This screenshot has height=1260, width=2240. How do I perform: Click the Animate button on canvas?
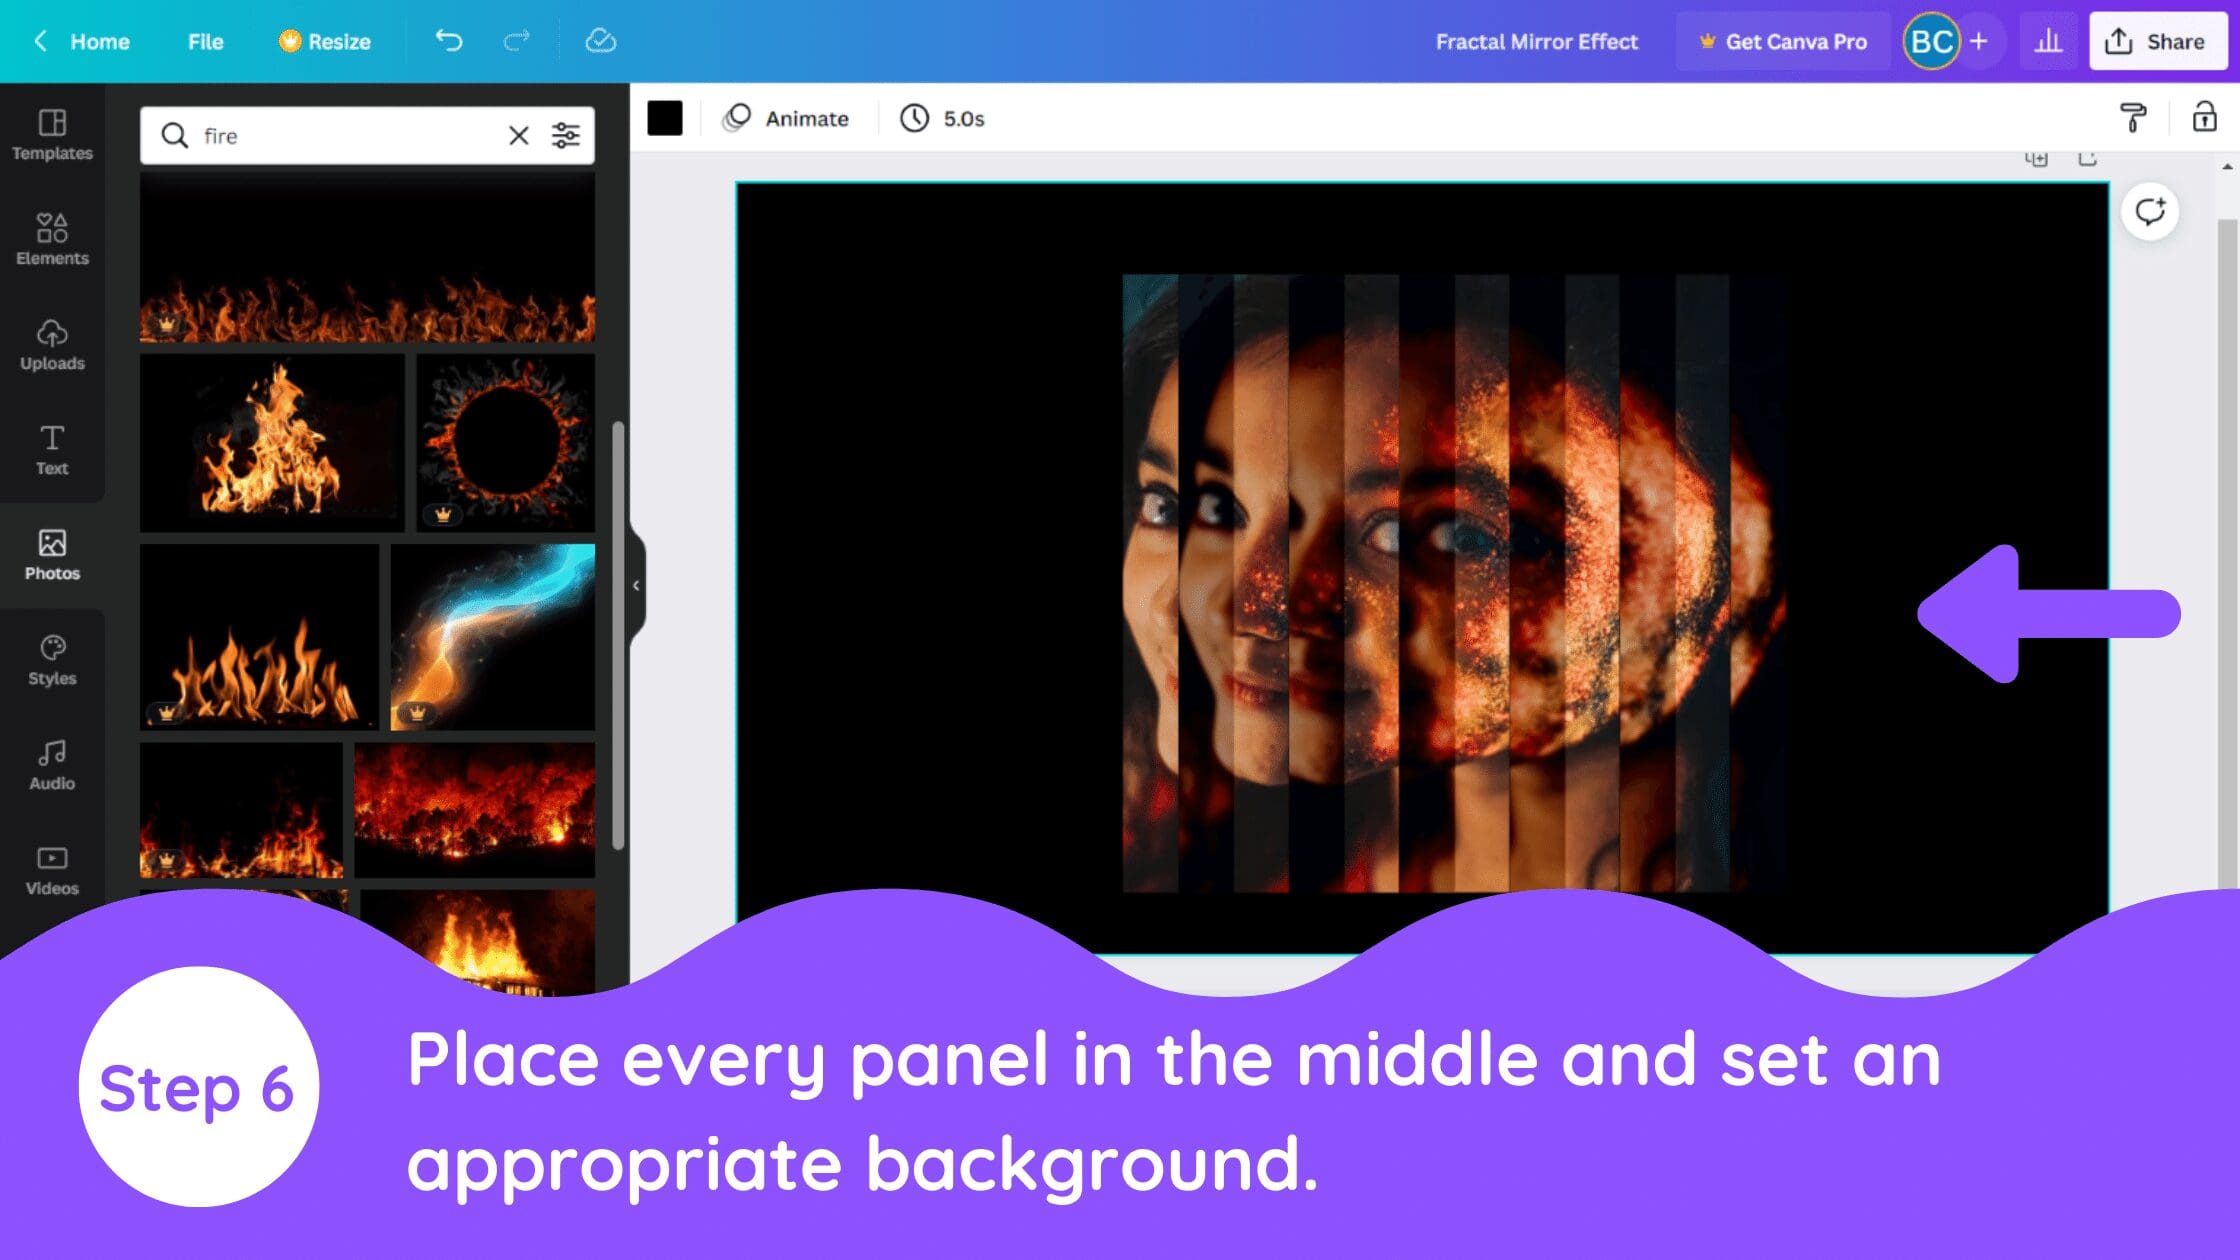[786, 118]
